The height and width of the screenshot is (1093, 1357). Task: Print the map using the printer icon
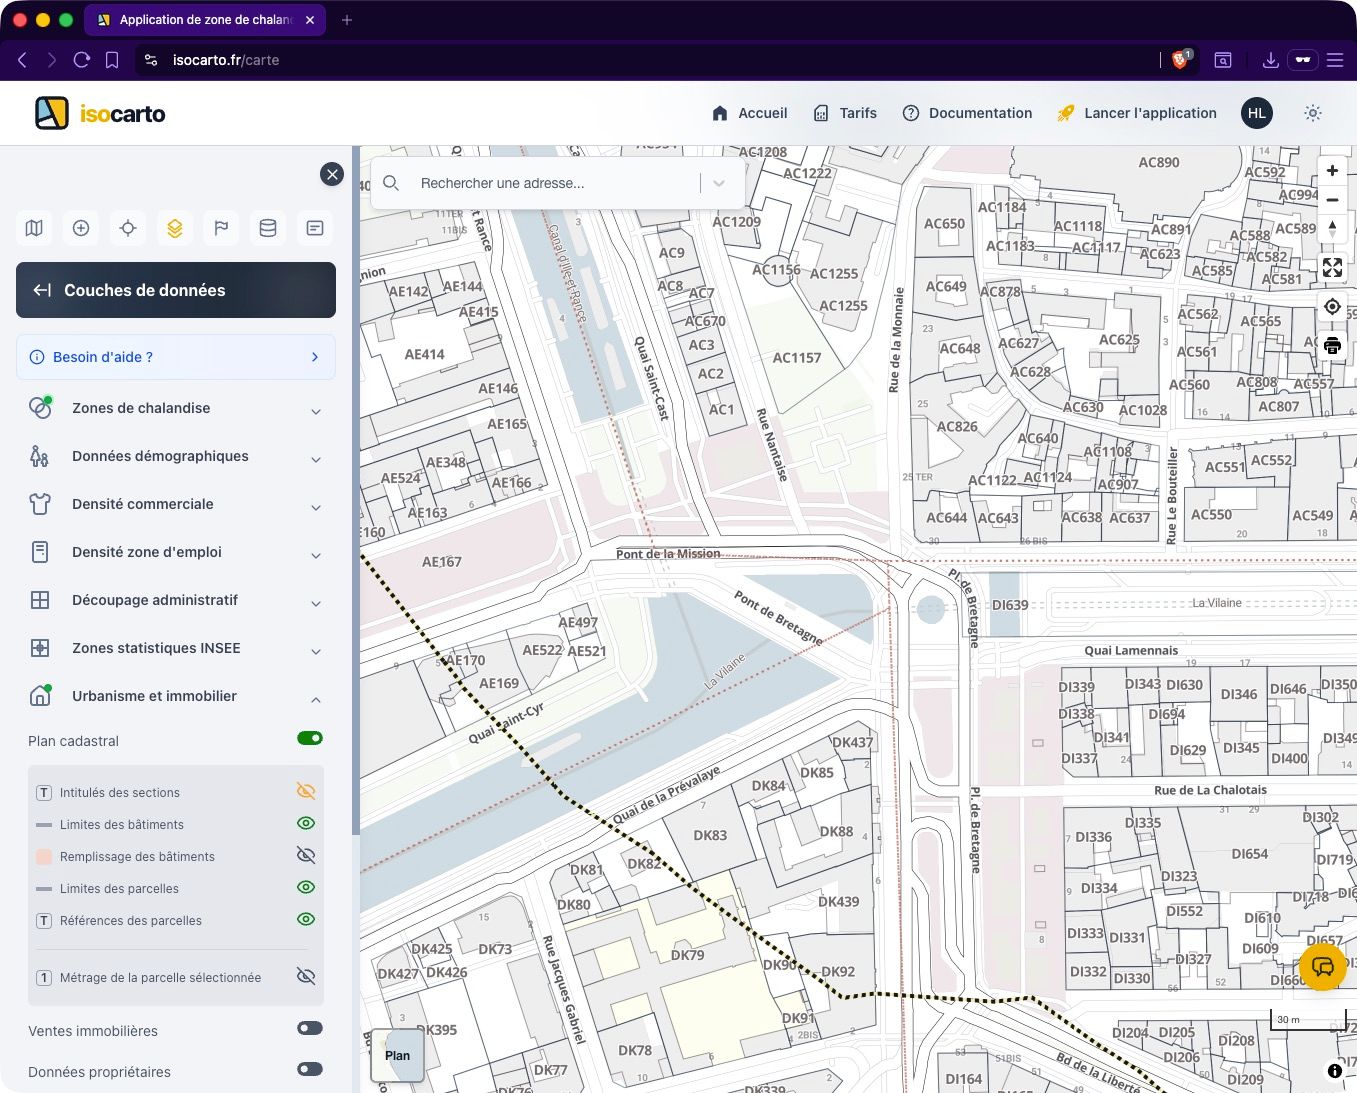coord(1332,345)
